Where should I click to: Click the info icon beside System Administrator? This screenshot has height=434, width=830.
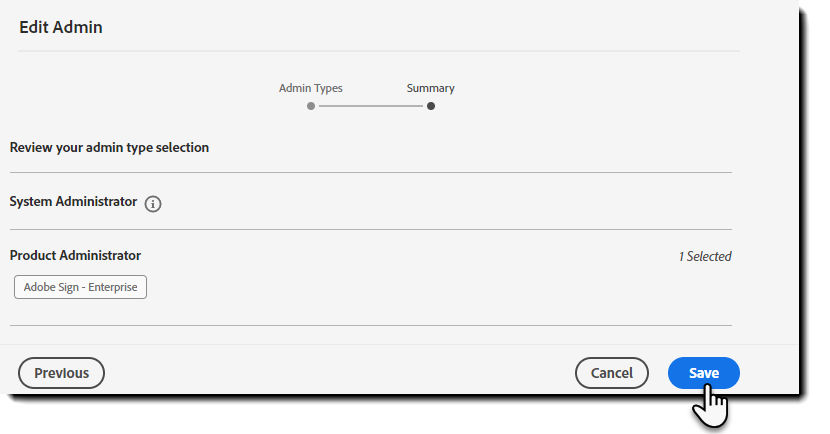[153, 204]
